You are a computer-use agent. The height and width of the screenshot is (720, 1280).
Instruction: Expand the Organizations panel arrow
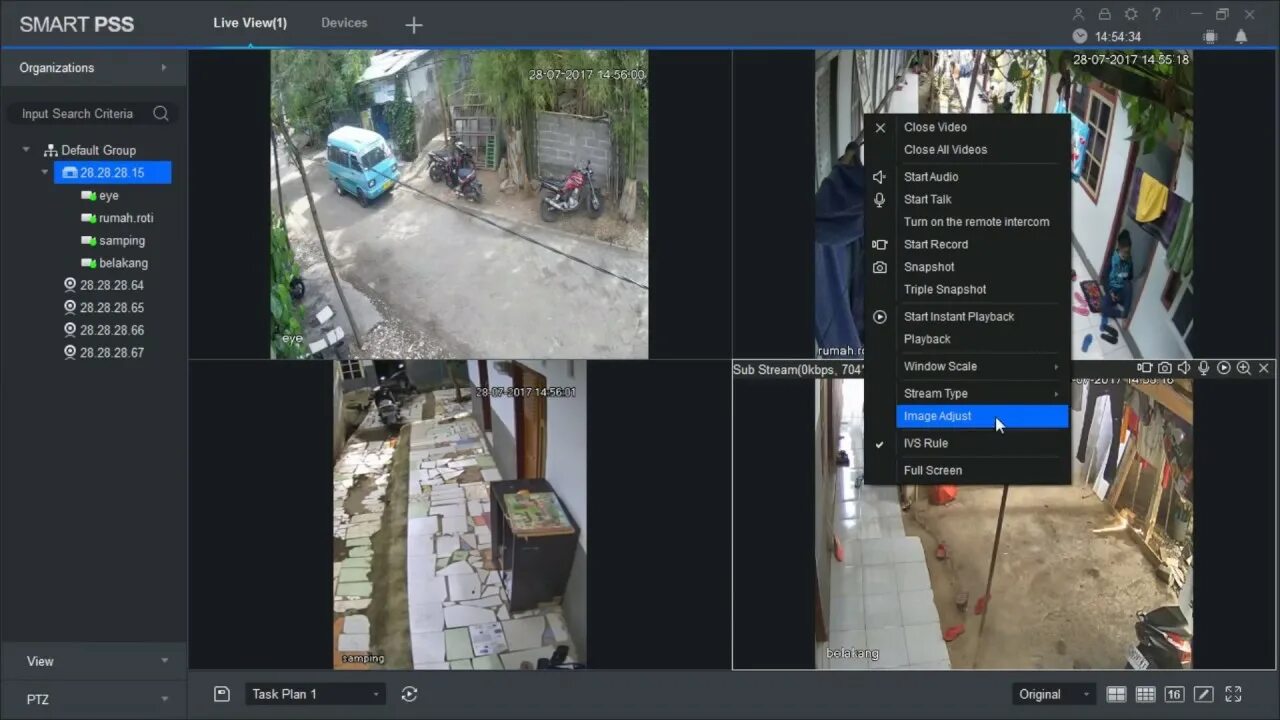pyautogui.click(x=164, y=68)
